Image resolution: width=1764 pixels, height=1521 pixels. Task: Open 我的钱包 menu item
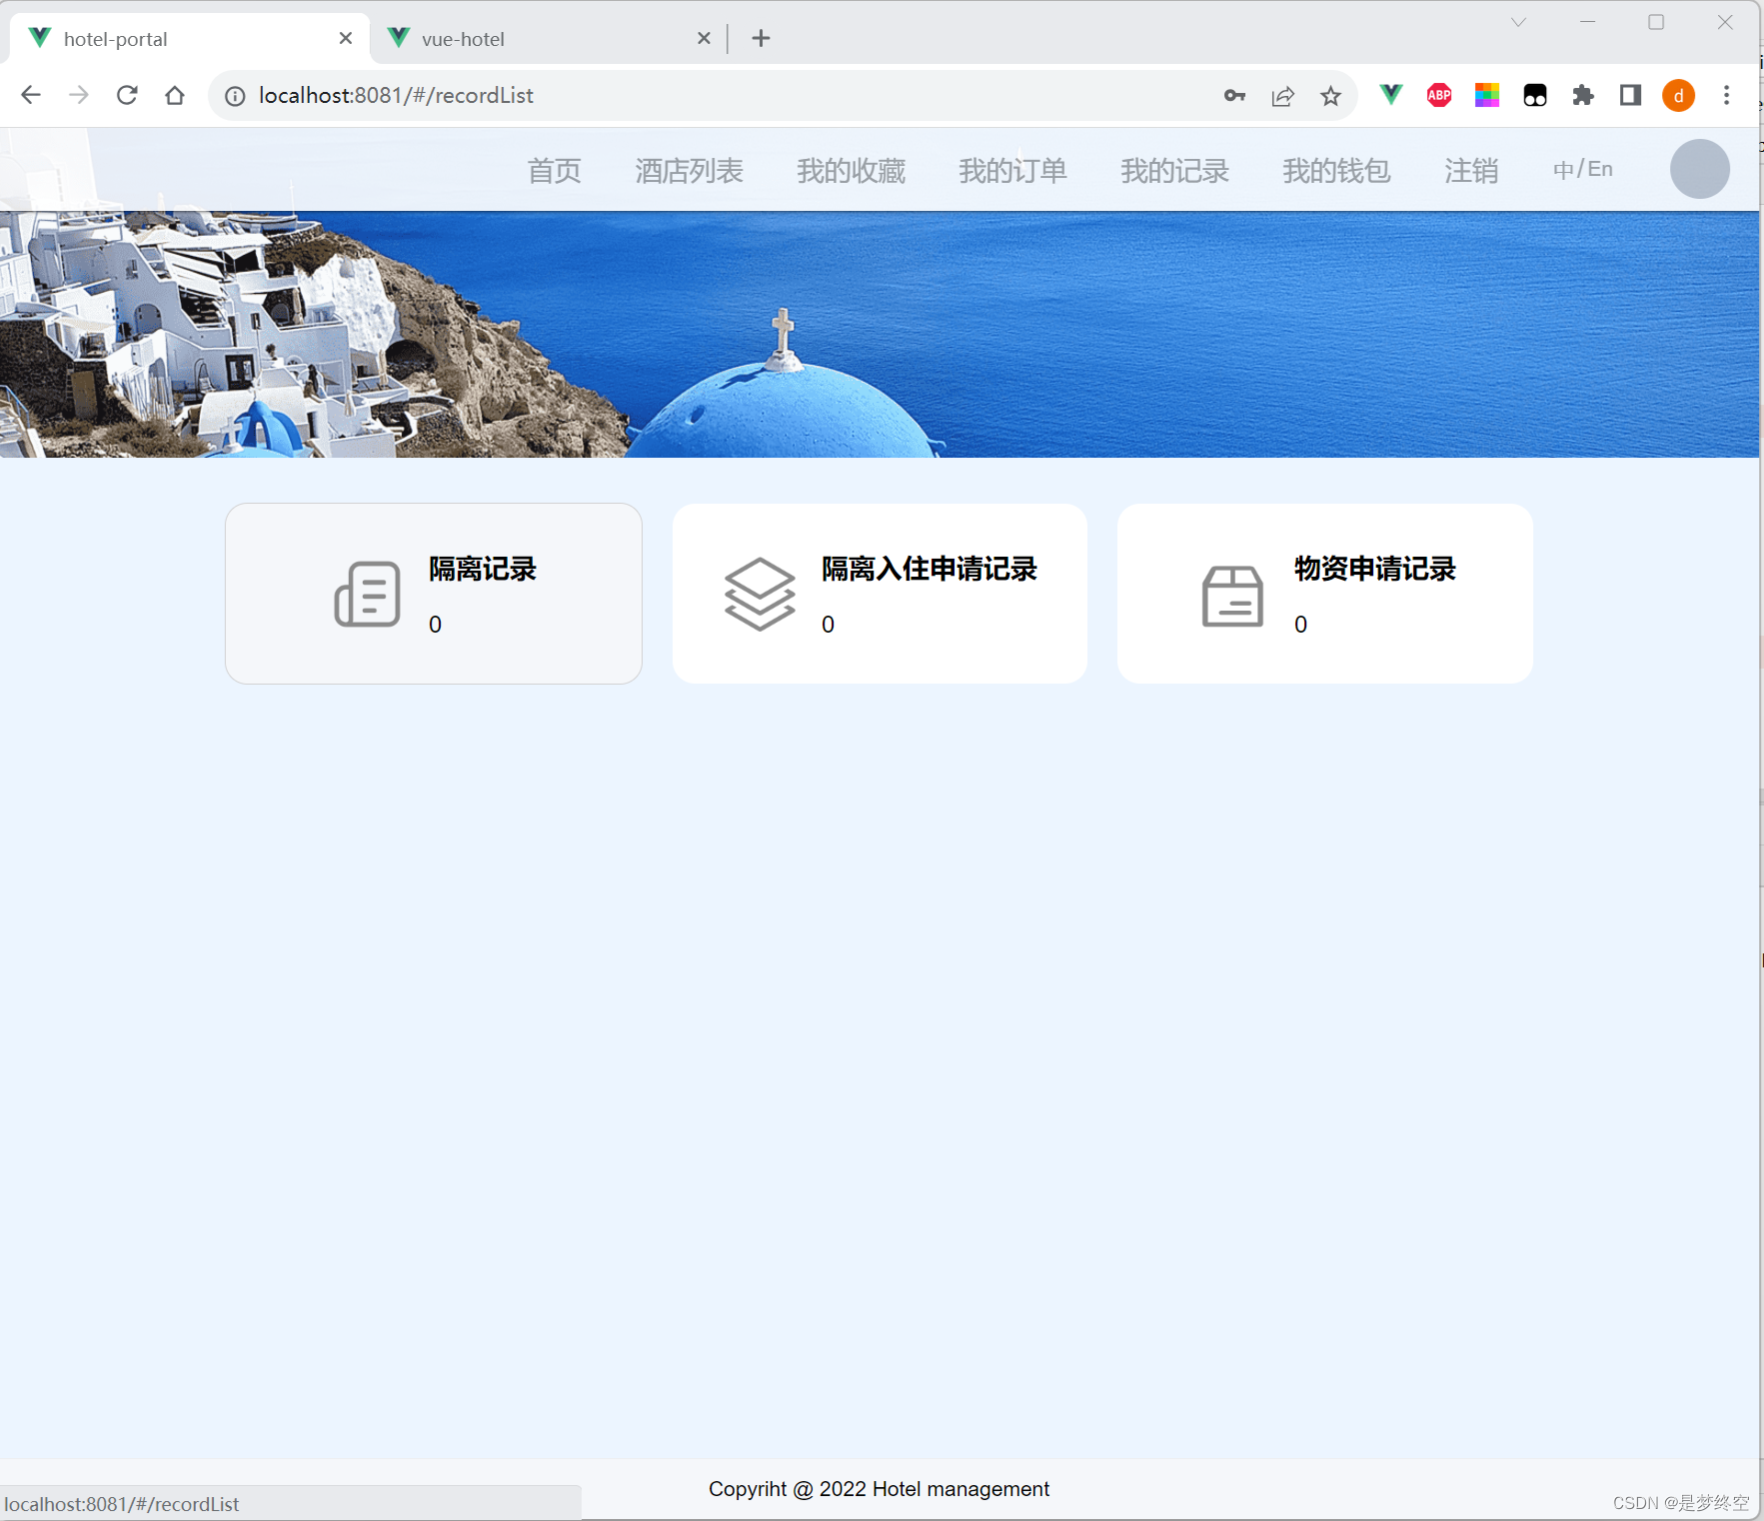coord(1337,170)
